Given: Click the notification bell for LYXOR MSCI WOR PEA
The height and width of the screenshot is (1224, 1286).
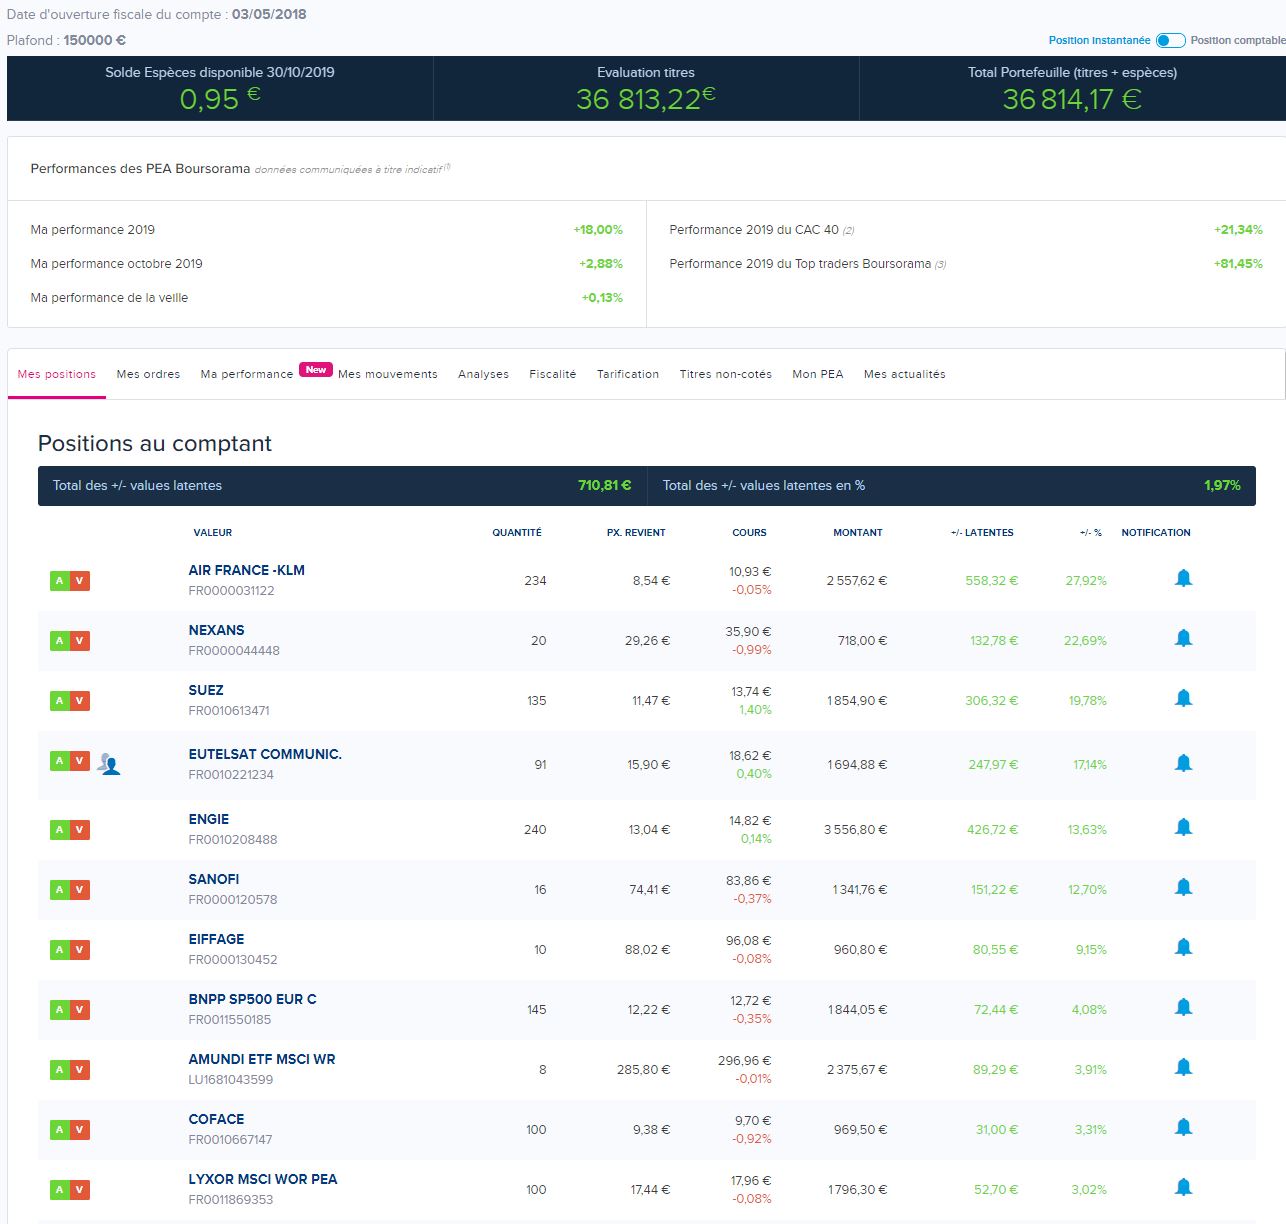Looking at the screenshot, I should click(x=1183, y=1187).
